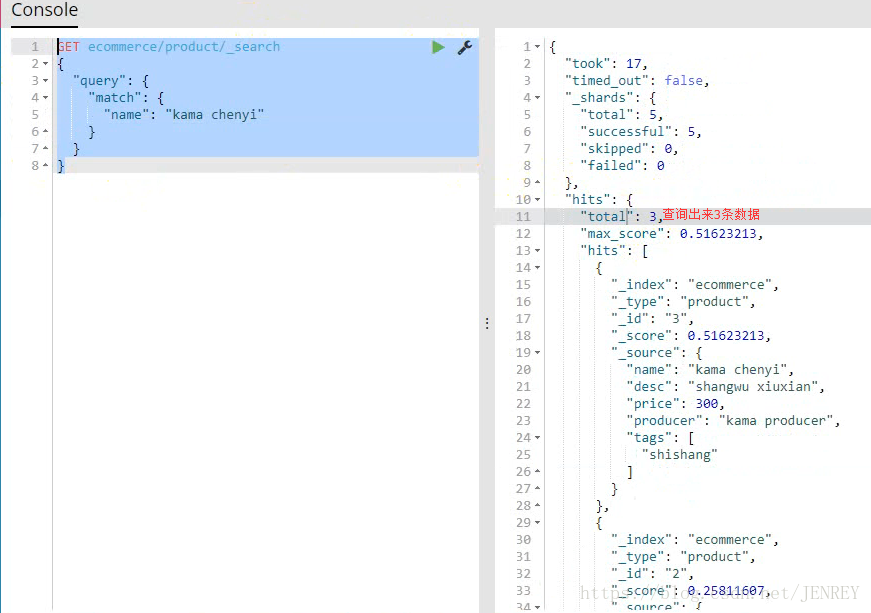Place cursor on GET request line text
The width and height of the screenshot is (871, 613).
(x=169, y=47)
